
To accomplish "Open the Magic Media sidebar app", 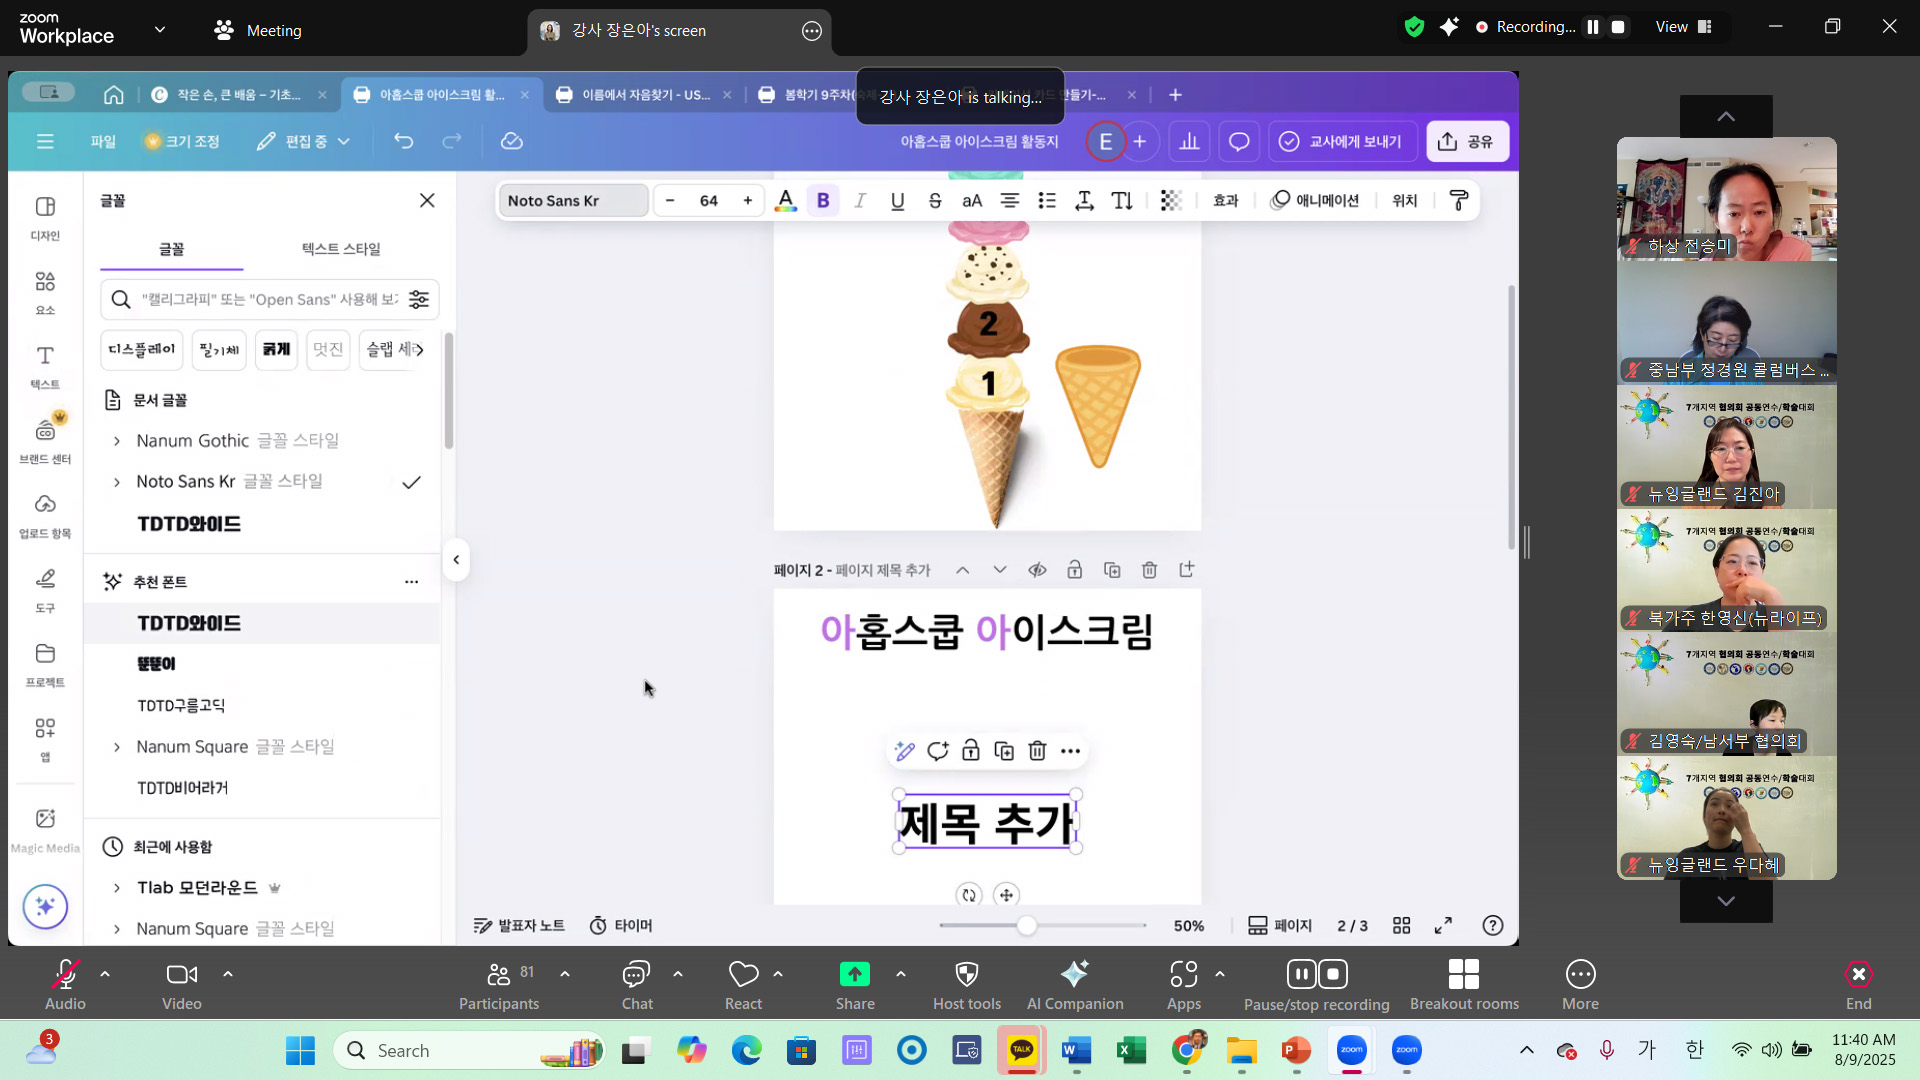I will point(45,831).
